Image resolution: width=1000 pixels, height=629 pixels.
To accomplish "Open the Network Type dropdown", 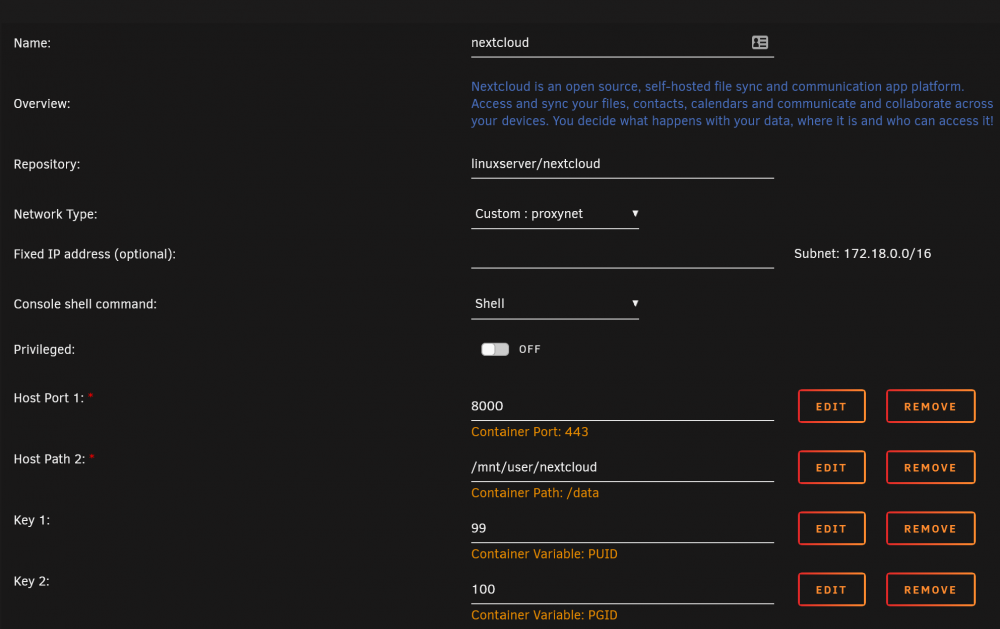I will (x=555, y=214).
